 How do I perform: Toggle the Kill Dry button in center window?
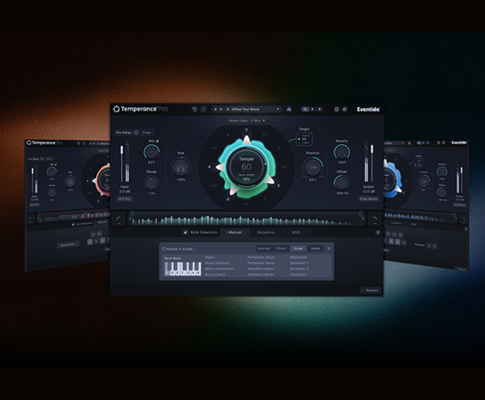(x=125, y=199)
